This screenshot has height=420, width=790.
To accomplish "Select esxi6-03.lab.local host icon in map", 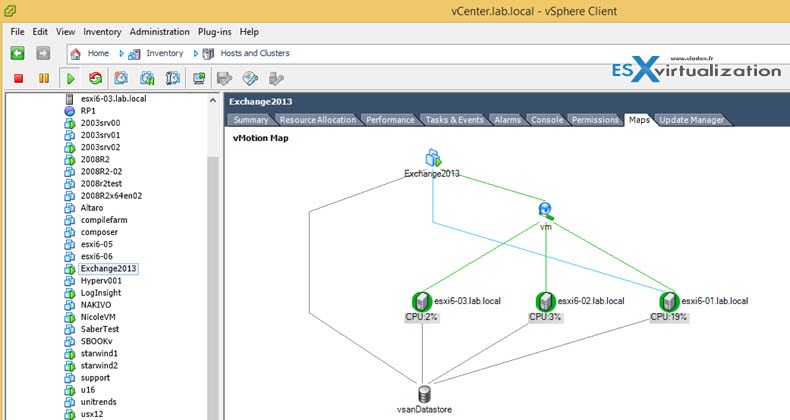I will click(422, 301).
